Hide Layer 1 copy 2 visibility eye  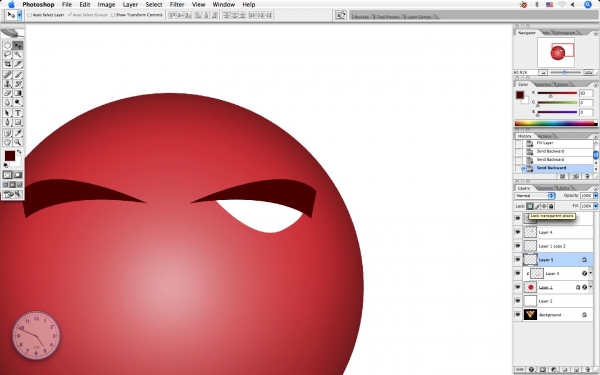(518, 246)
